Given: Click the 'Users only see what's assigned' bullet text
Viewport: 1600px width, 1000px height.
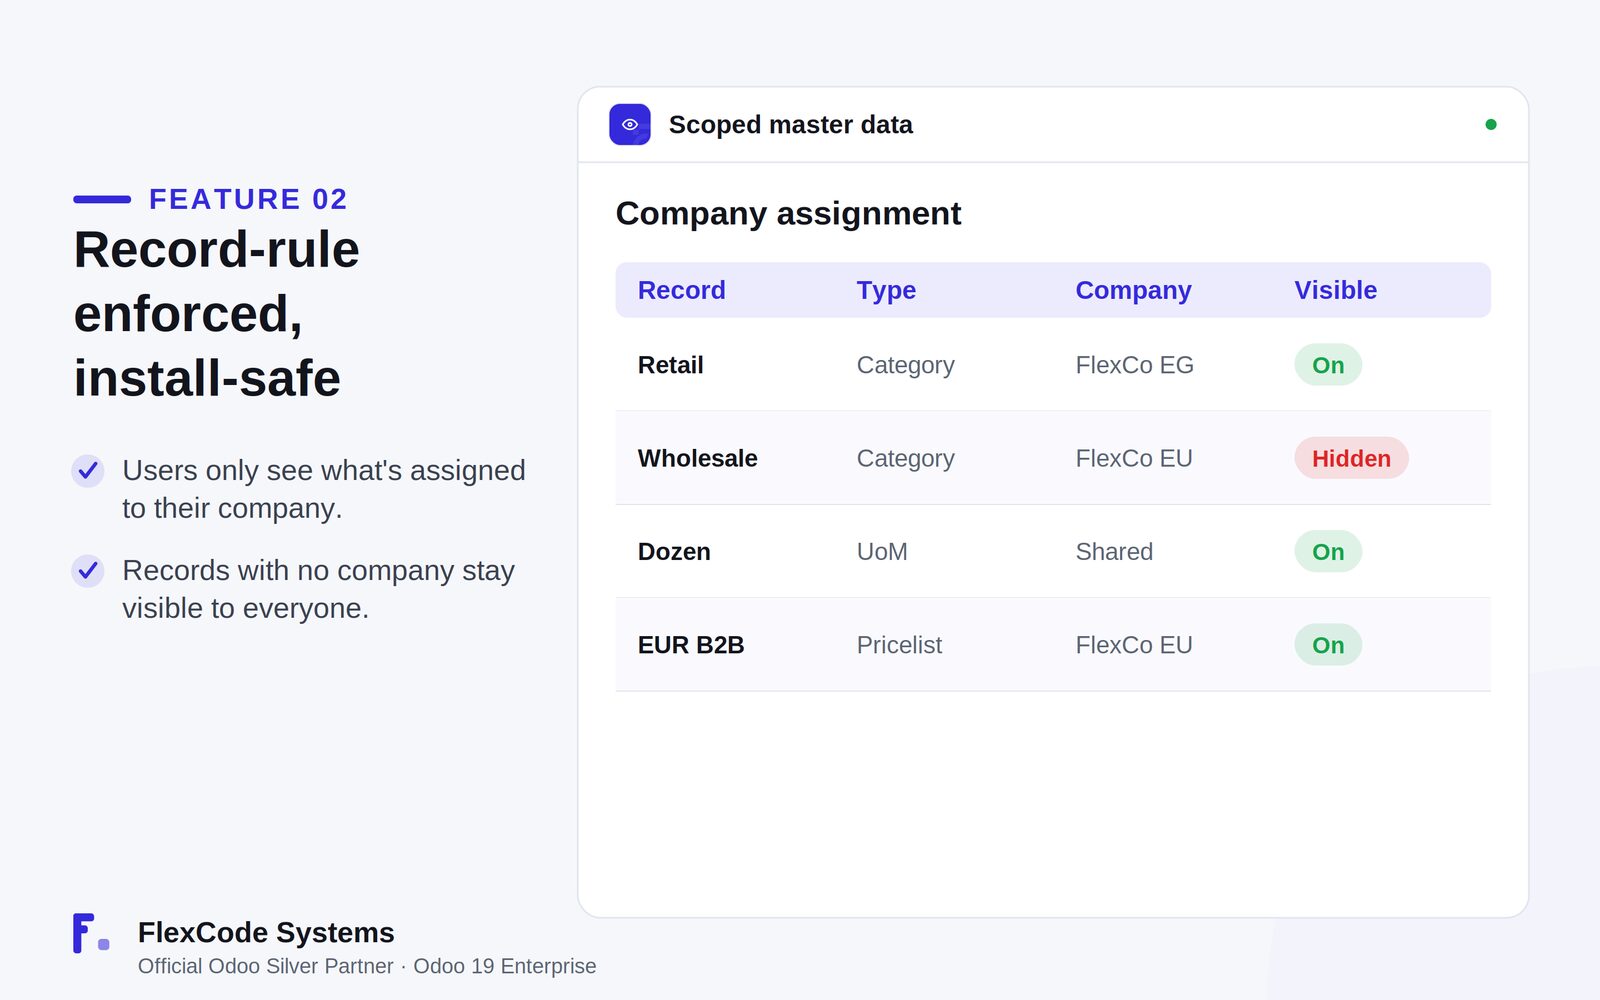Looking at the screenshot, I should point(324,489).
